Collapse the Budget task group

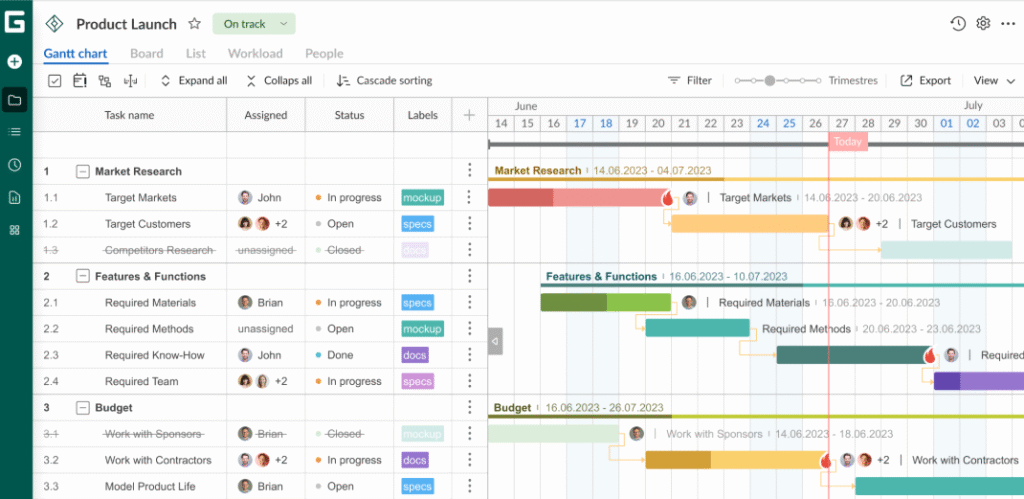click(x=83, y=408)
